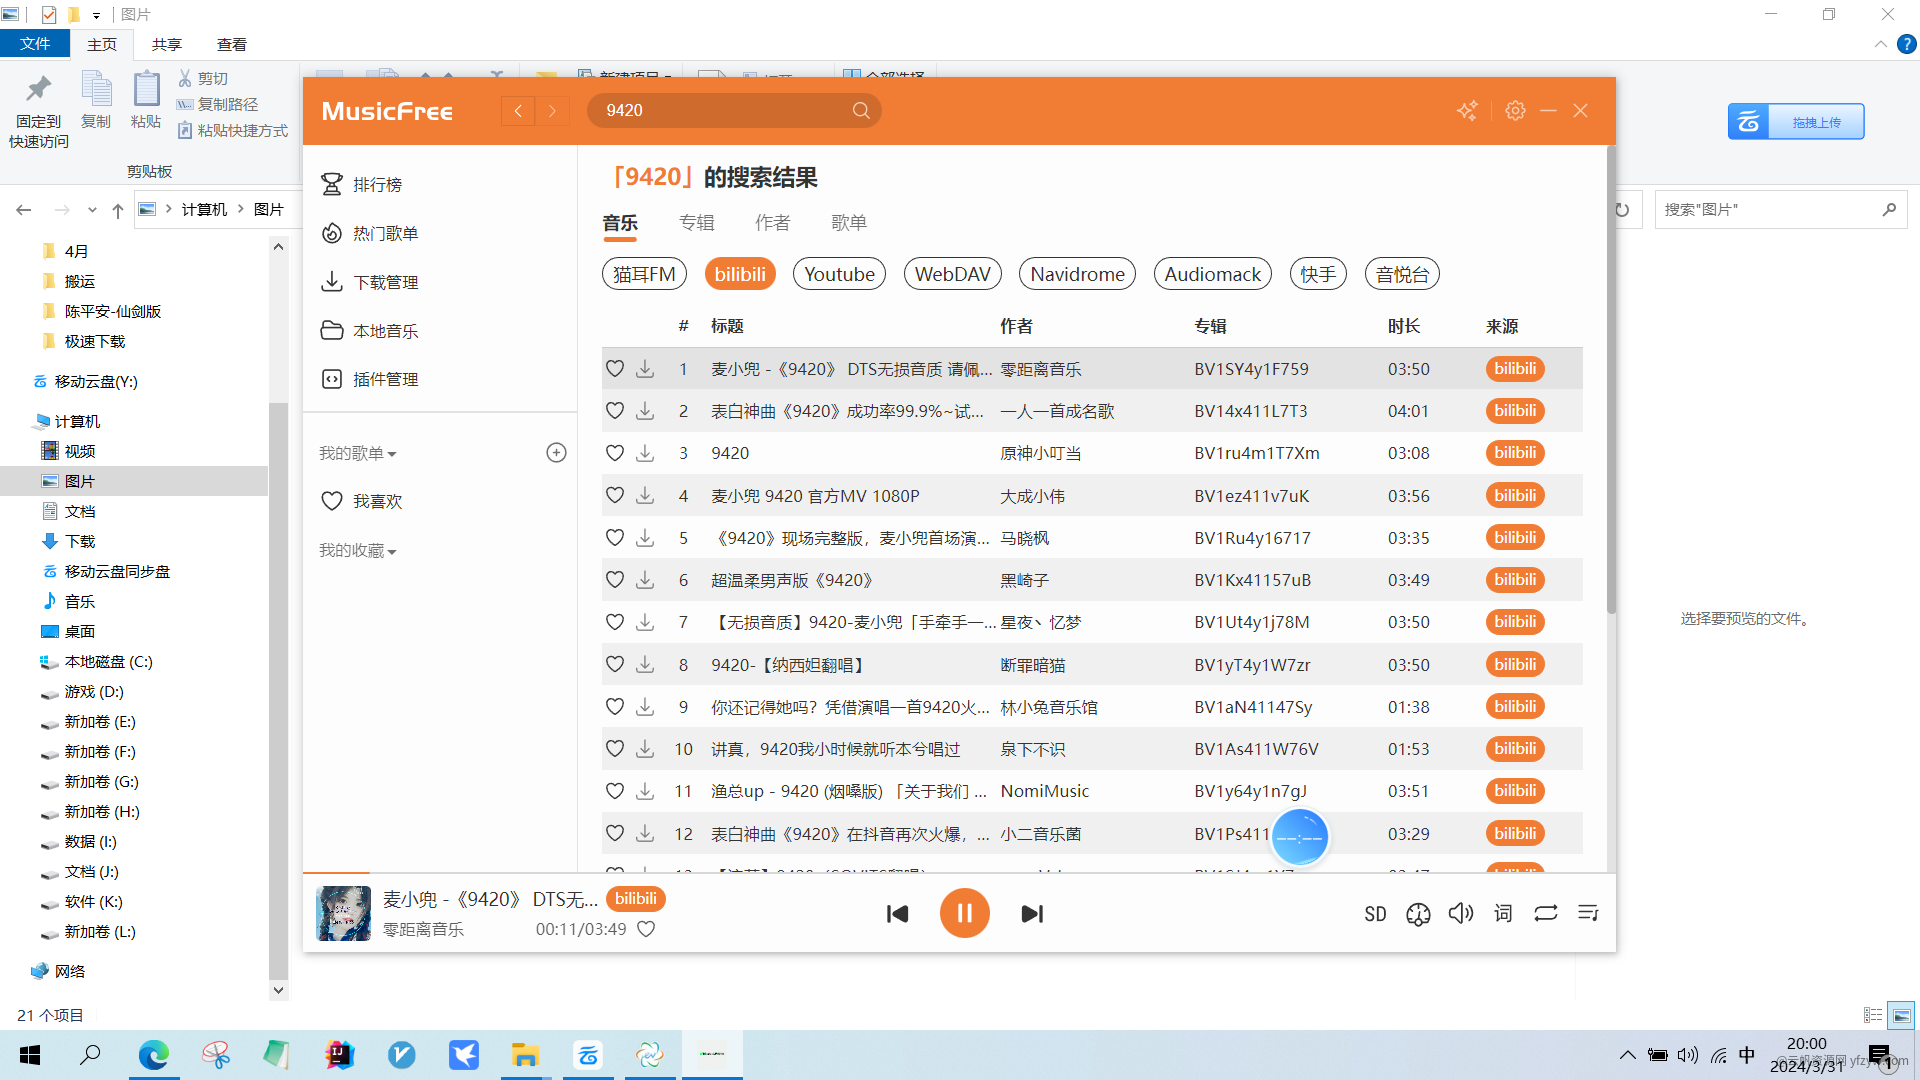The image size is (1920, 1080).
Task: Click the search magnifier icon in MusicFree
Action: [861, 110]
